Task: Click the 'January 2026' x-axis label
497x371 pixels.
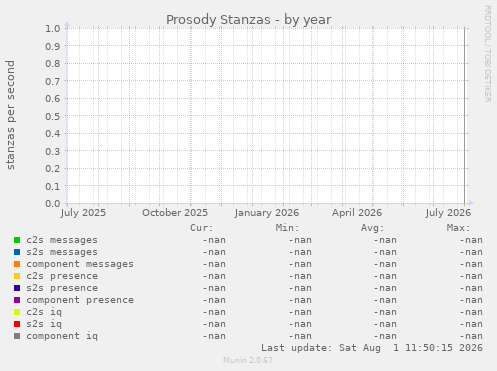Action: (x=267, y=213)
